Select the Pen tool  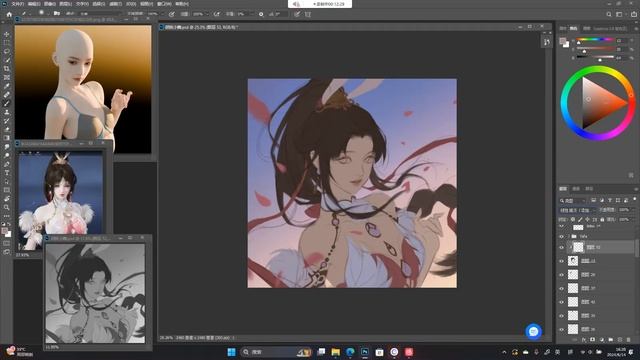(7, 164)
